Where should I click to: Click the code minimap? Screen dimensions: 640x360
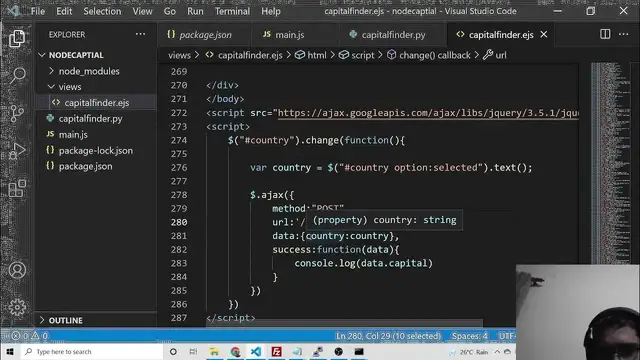(x=610, y=163)
